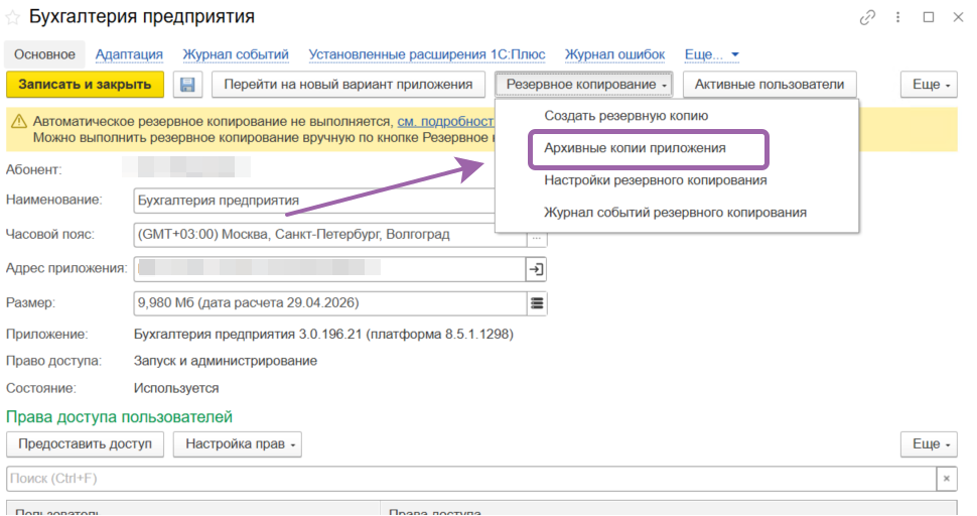Click the Адрес приложения field
This screenshot has width=977, height=516.
[330, 269]
